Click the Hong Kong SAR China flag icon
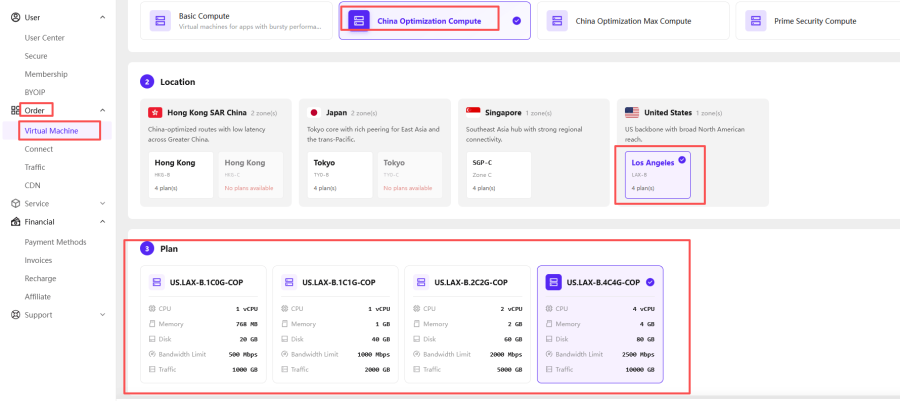 pos(155,112)
